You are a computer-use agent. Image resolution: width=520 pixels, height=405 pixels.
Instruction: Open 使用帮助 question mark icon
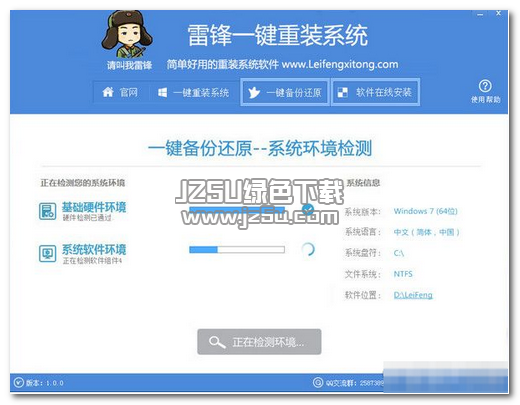[x=485, y=86]
